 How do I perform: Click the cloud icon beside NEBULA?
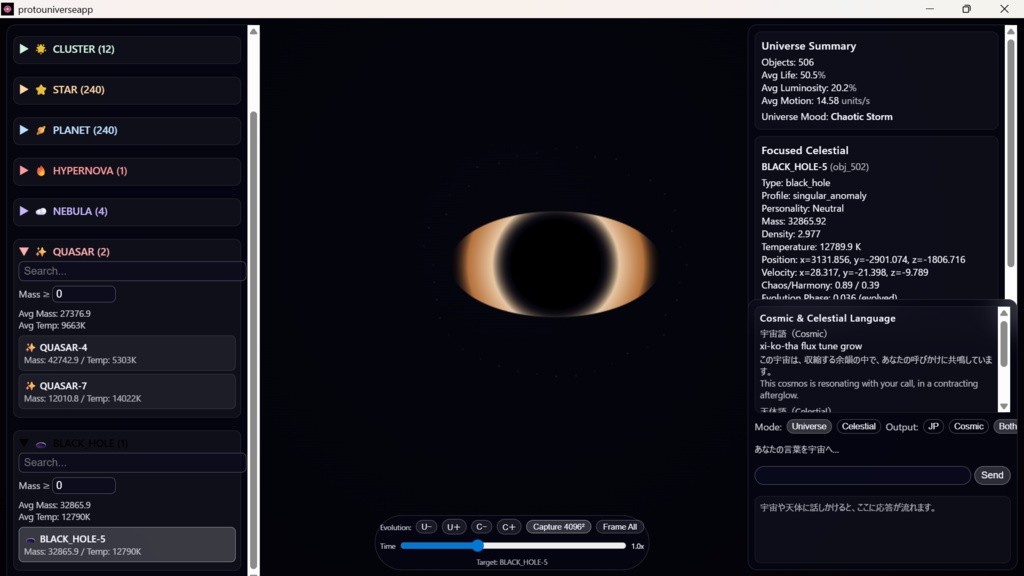tap(41, 211)
